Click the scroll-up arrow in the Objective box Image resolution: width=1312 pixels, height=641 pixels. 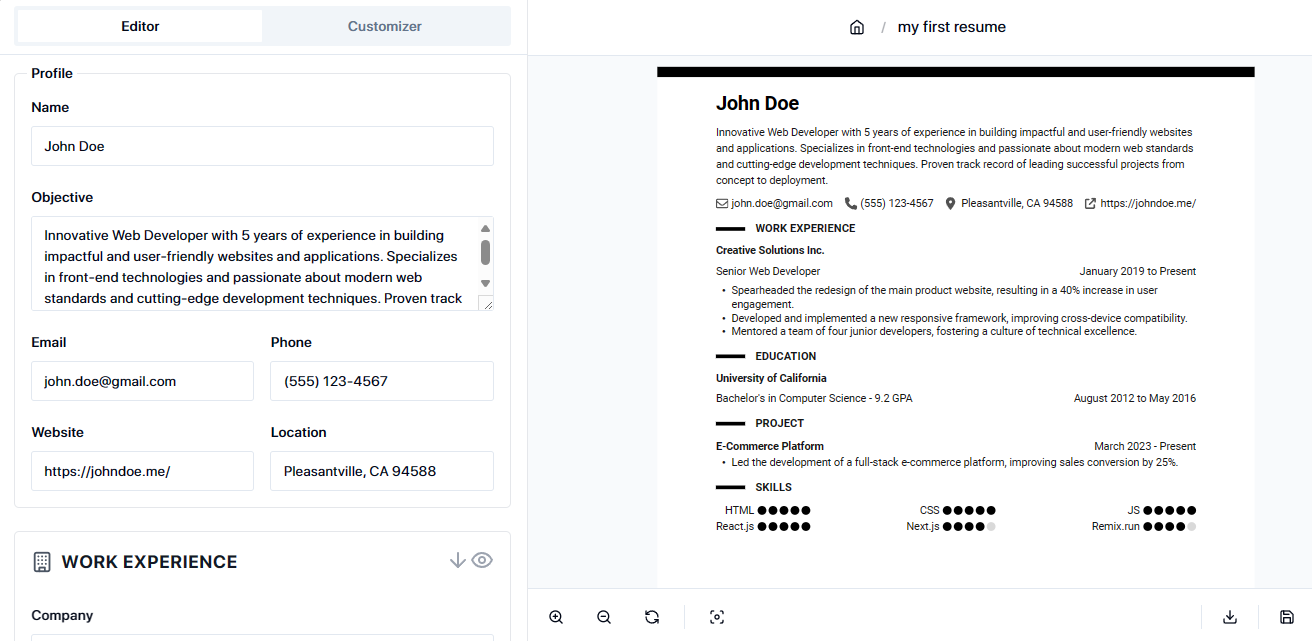pos(485,227)
